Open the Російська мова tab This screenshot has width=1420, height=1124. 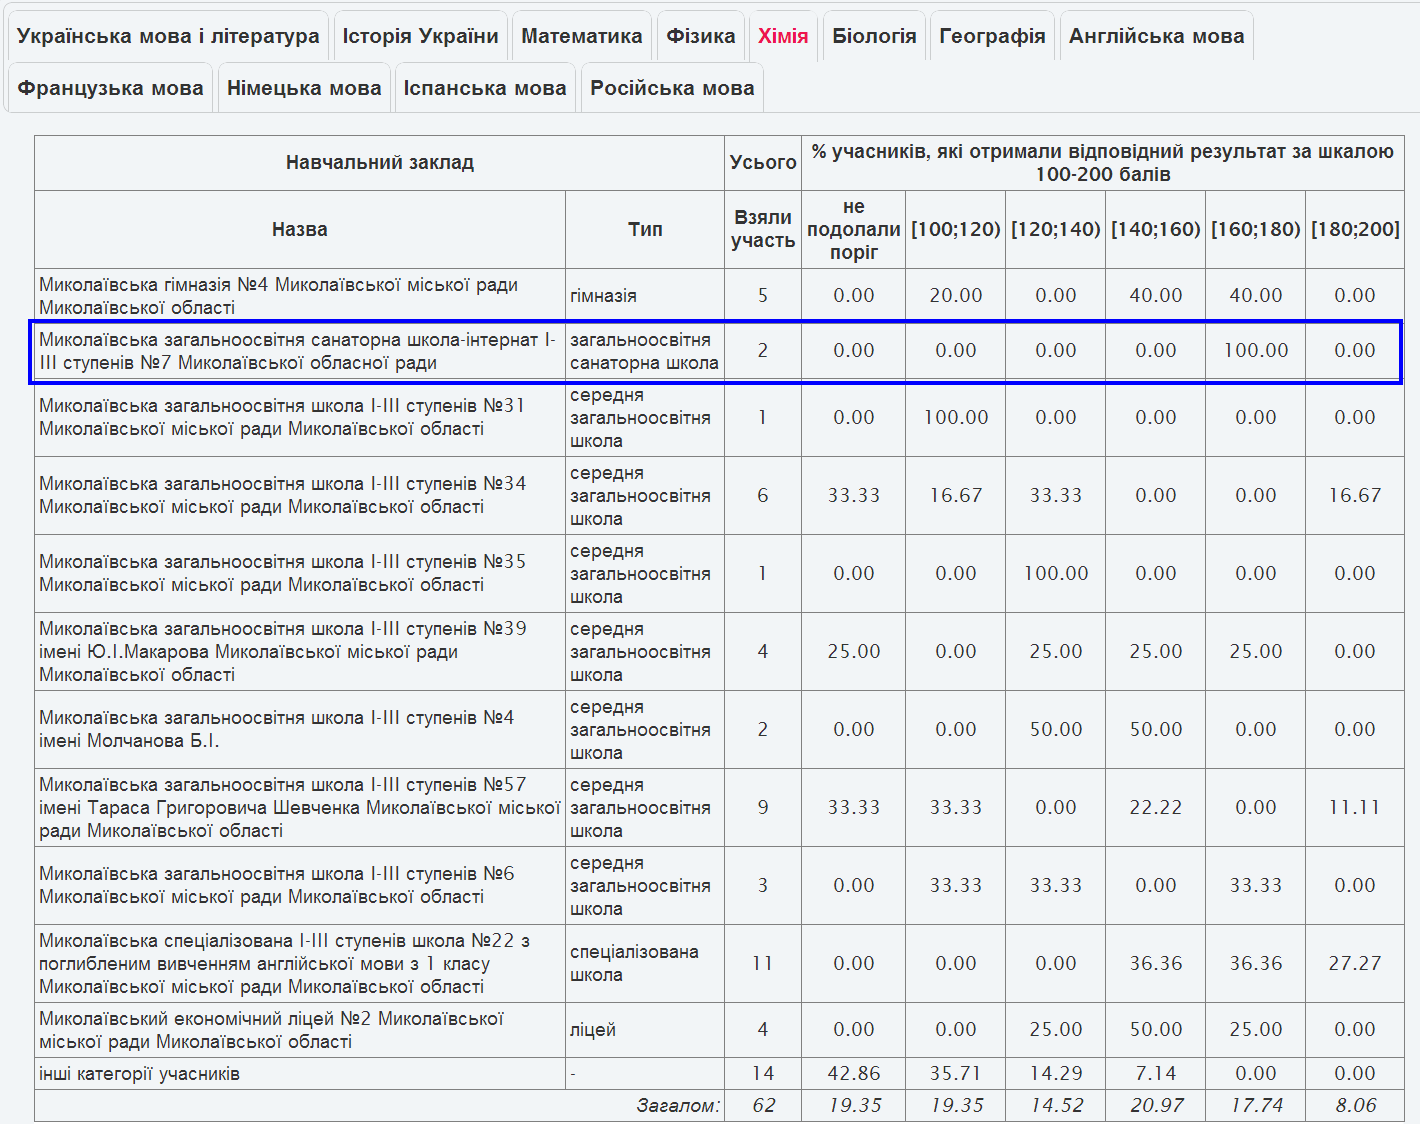pos(672,88)
